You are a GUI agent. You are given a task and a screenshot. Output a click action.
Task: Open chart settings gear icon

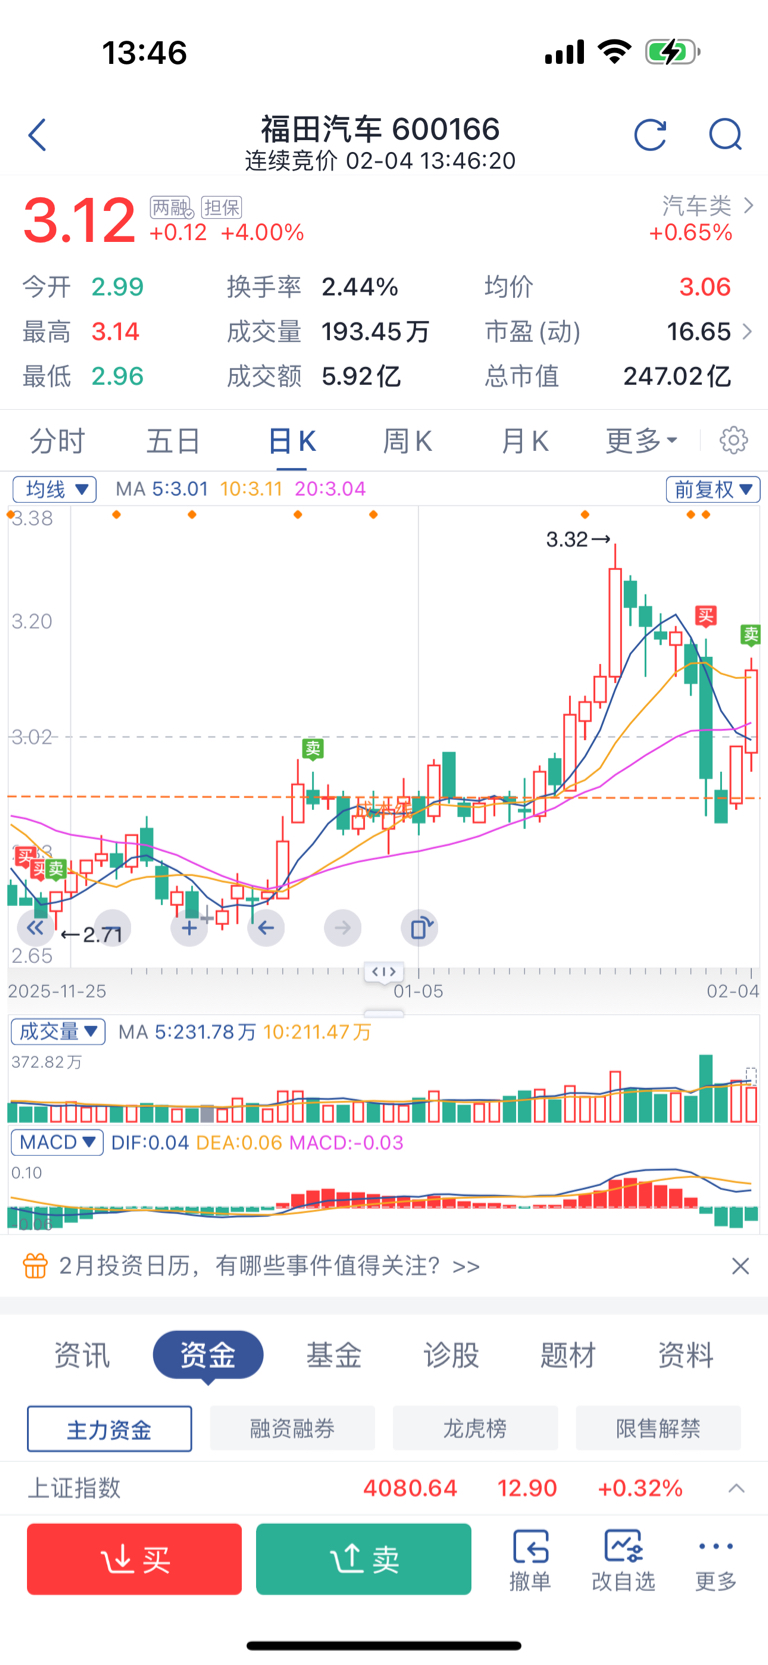[x=734, y=440]
